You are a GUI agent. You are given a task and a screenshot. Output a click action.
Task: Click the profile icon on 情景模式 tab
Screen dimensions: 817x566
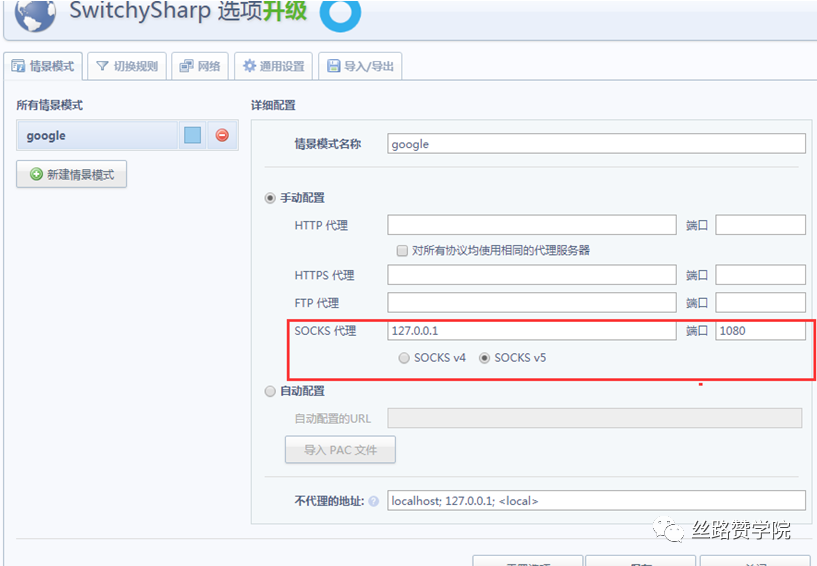pos(18,66)
